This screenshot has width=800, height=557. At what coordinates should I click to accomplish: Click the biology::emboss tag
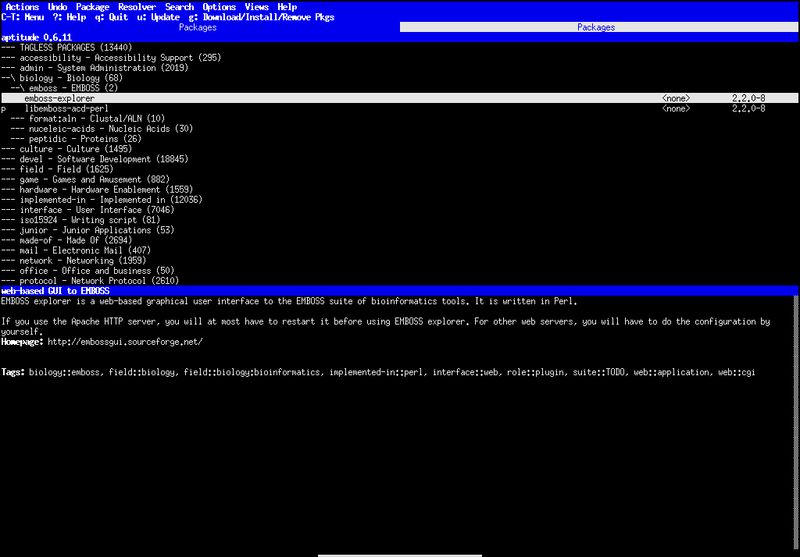point(64,372)
